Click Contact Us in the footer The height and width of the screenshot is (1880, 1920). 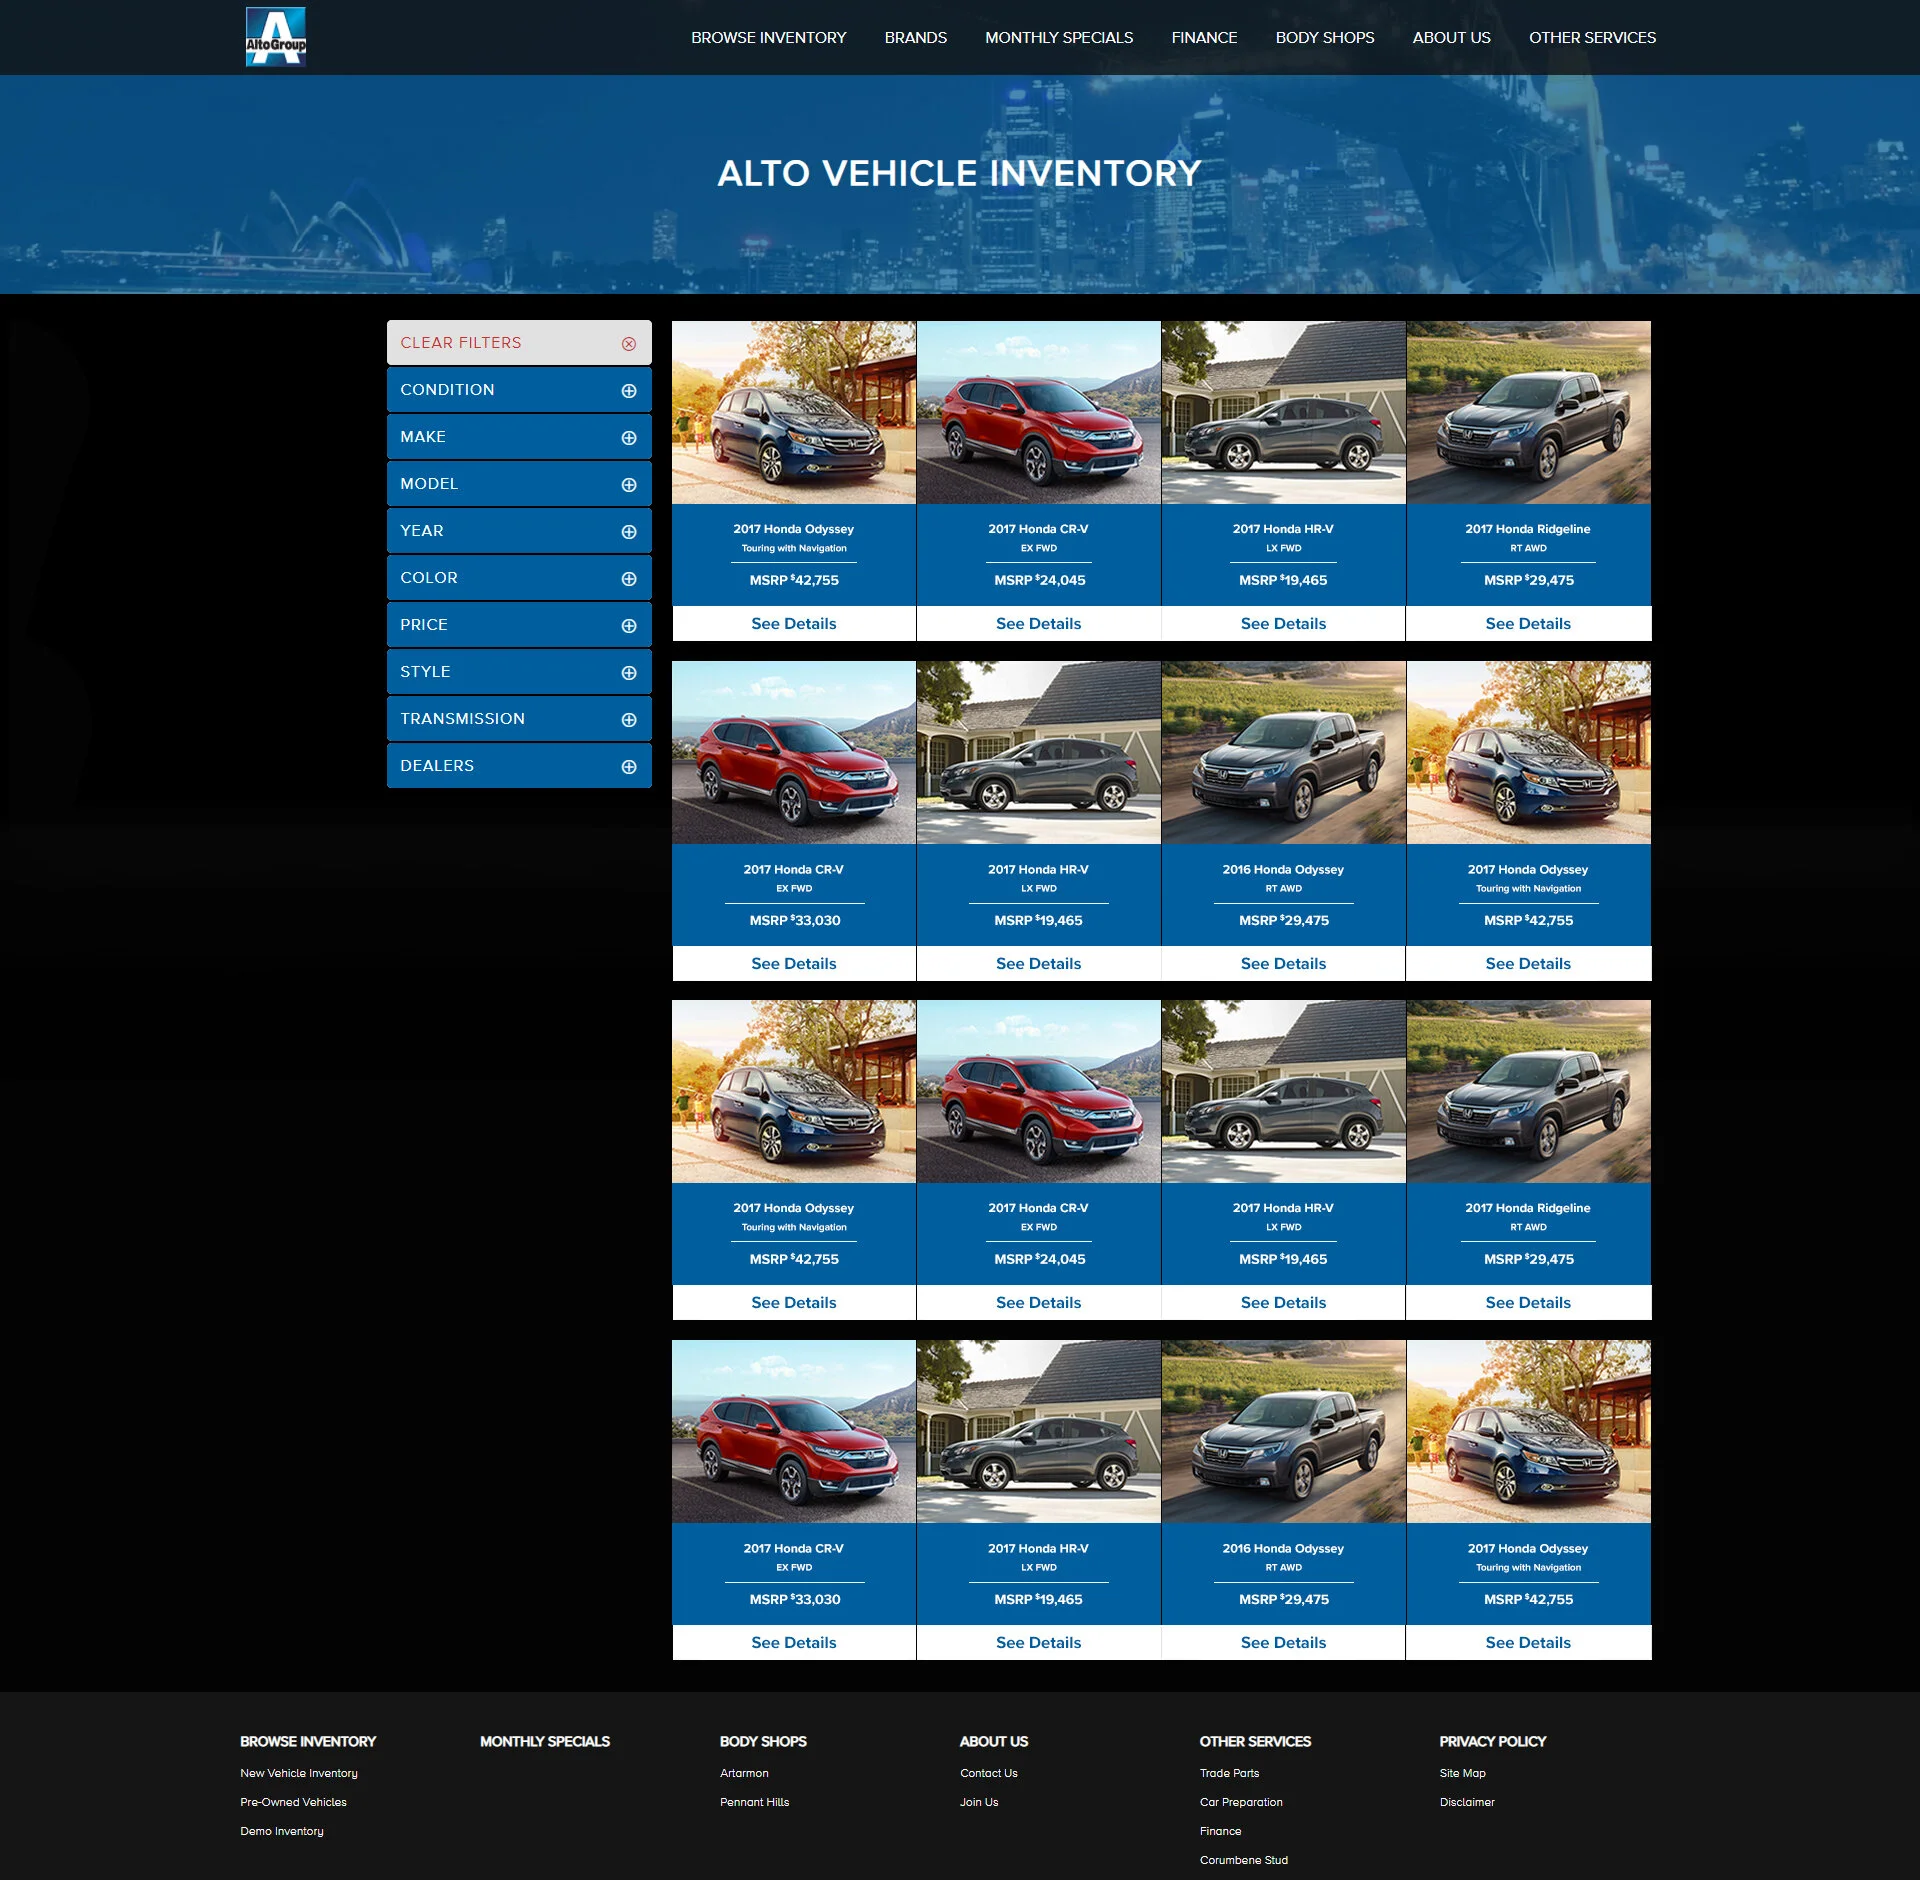(988, 1774)
